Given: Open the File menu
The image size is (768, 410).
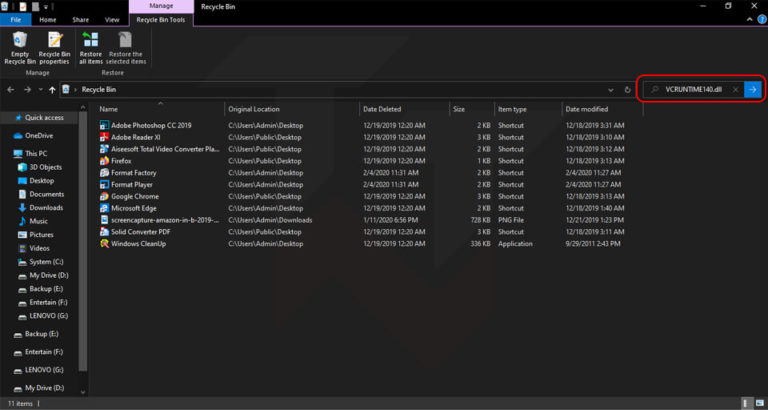Looking at the screenshot, I should coord(15,20).
